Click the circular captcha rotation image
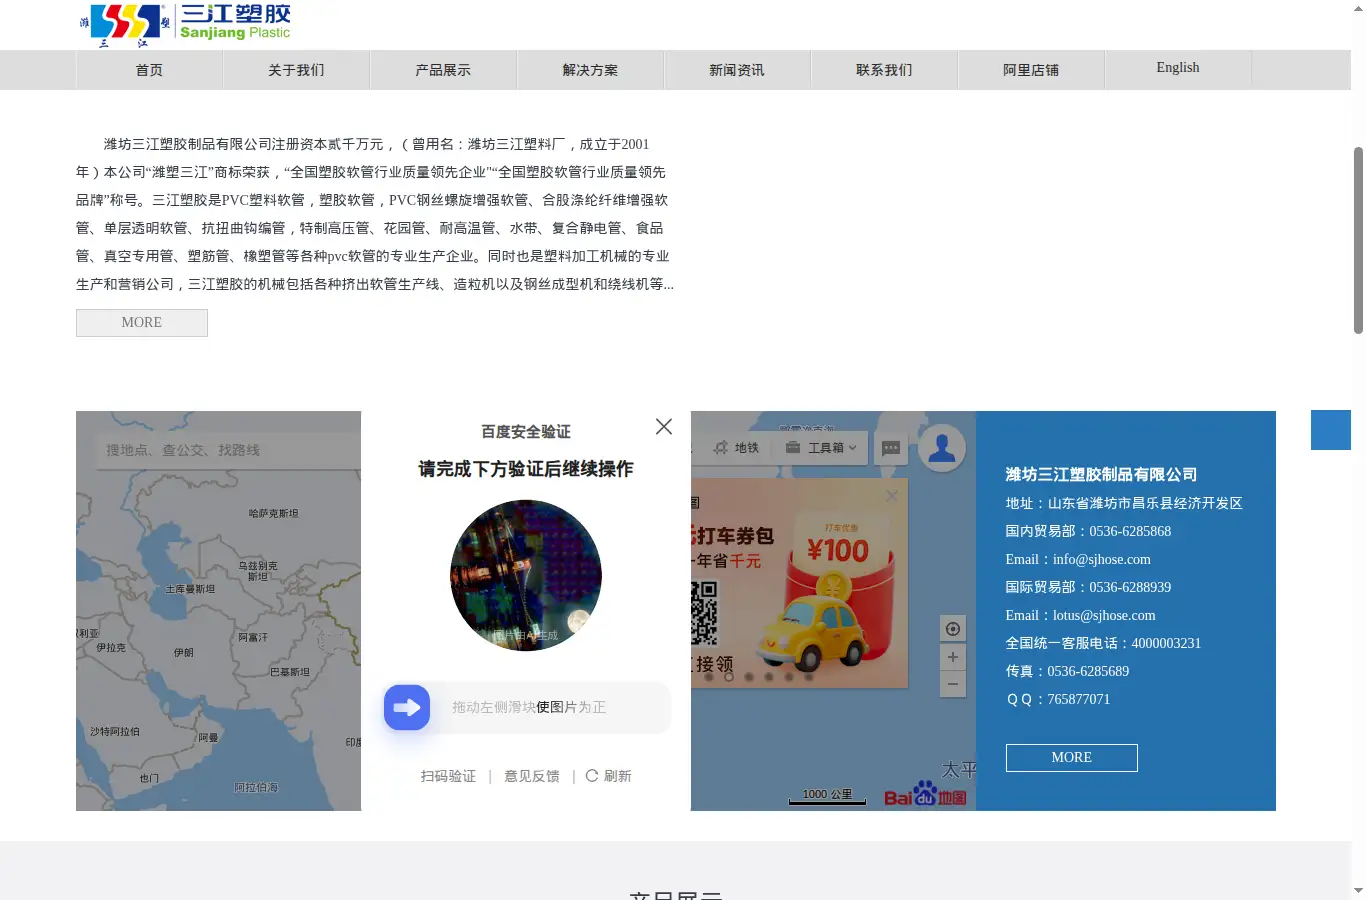The height and width of the screenshot is (900, 1366). coord(526,576)
